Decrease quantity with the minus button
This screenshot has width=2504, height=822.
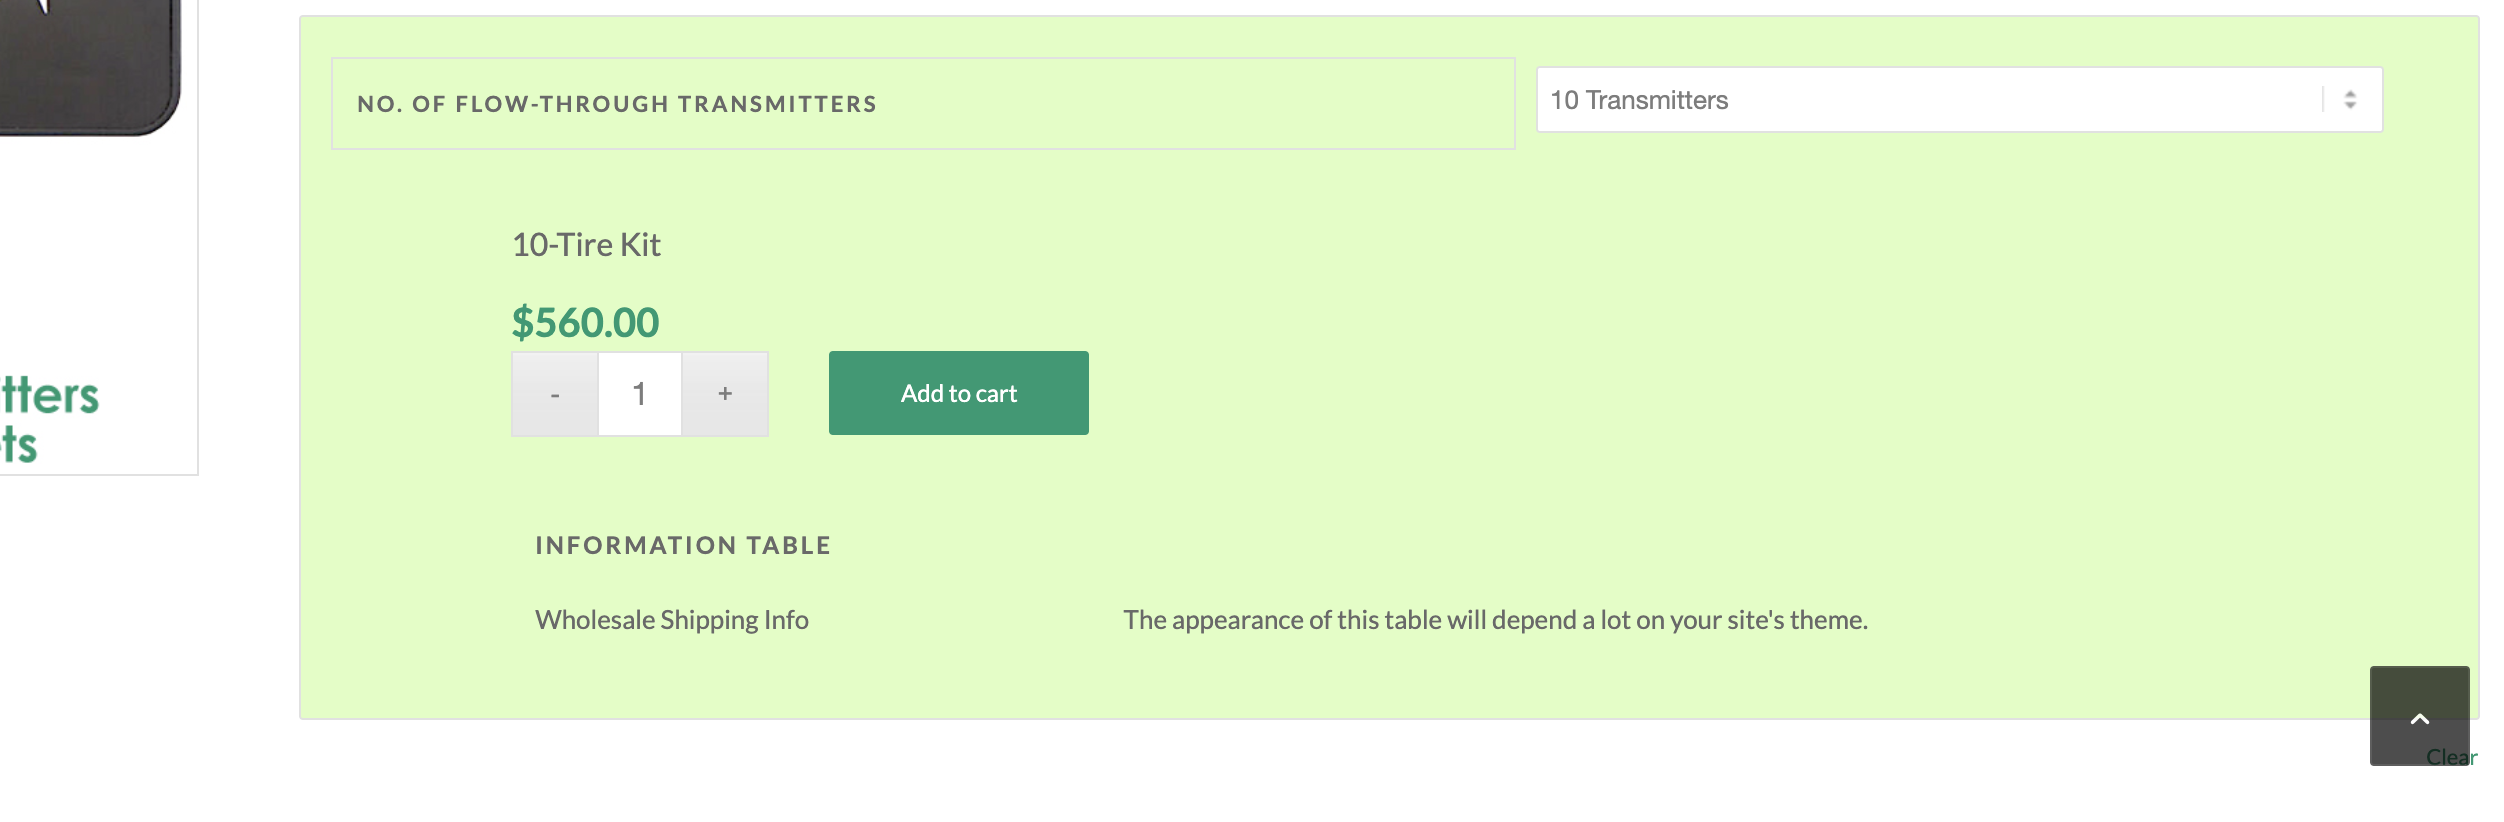point(555,394)
